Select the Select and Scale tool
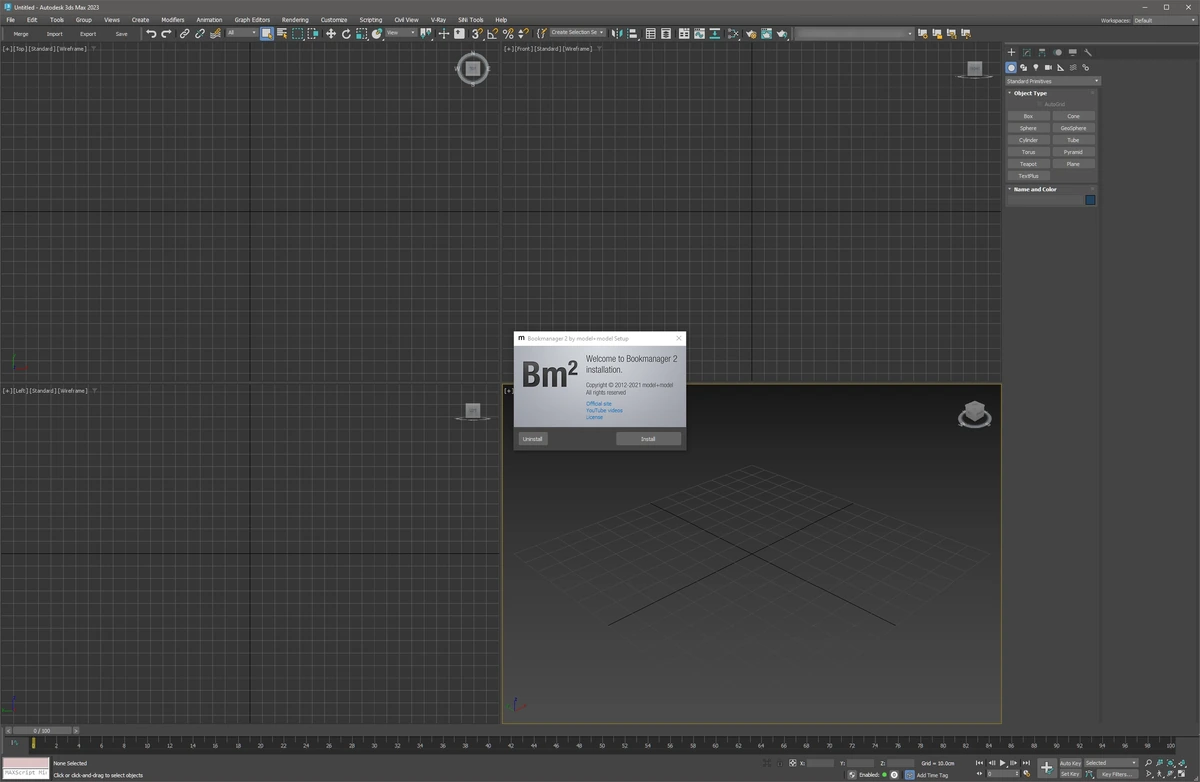This screenshot has height=782, width=1200. pyautogui.click(x=361, y=33)
